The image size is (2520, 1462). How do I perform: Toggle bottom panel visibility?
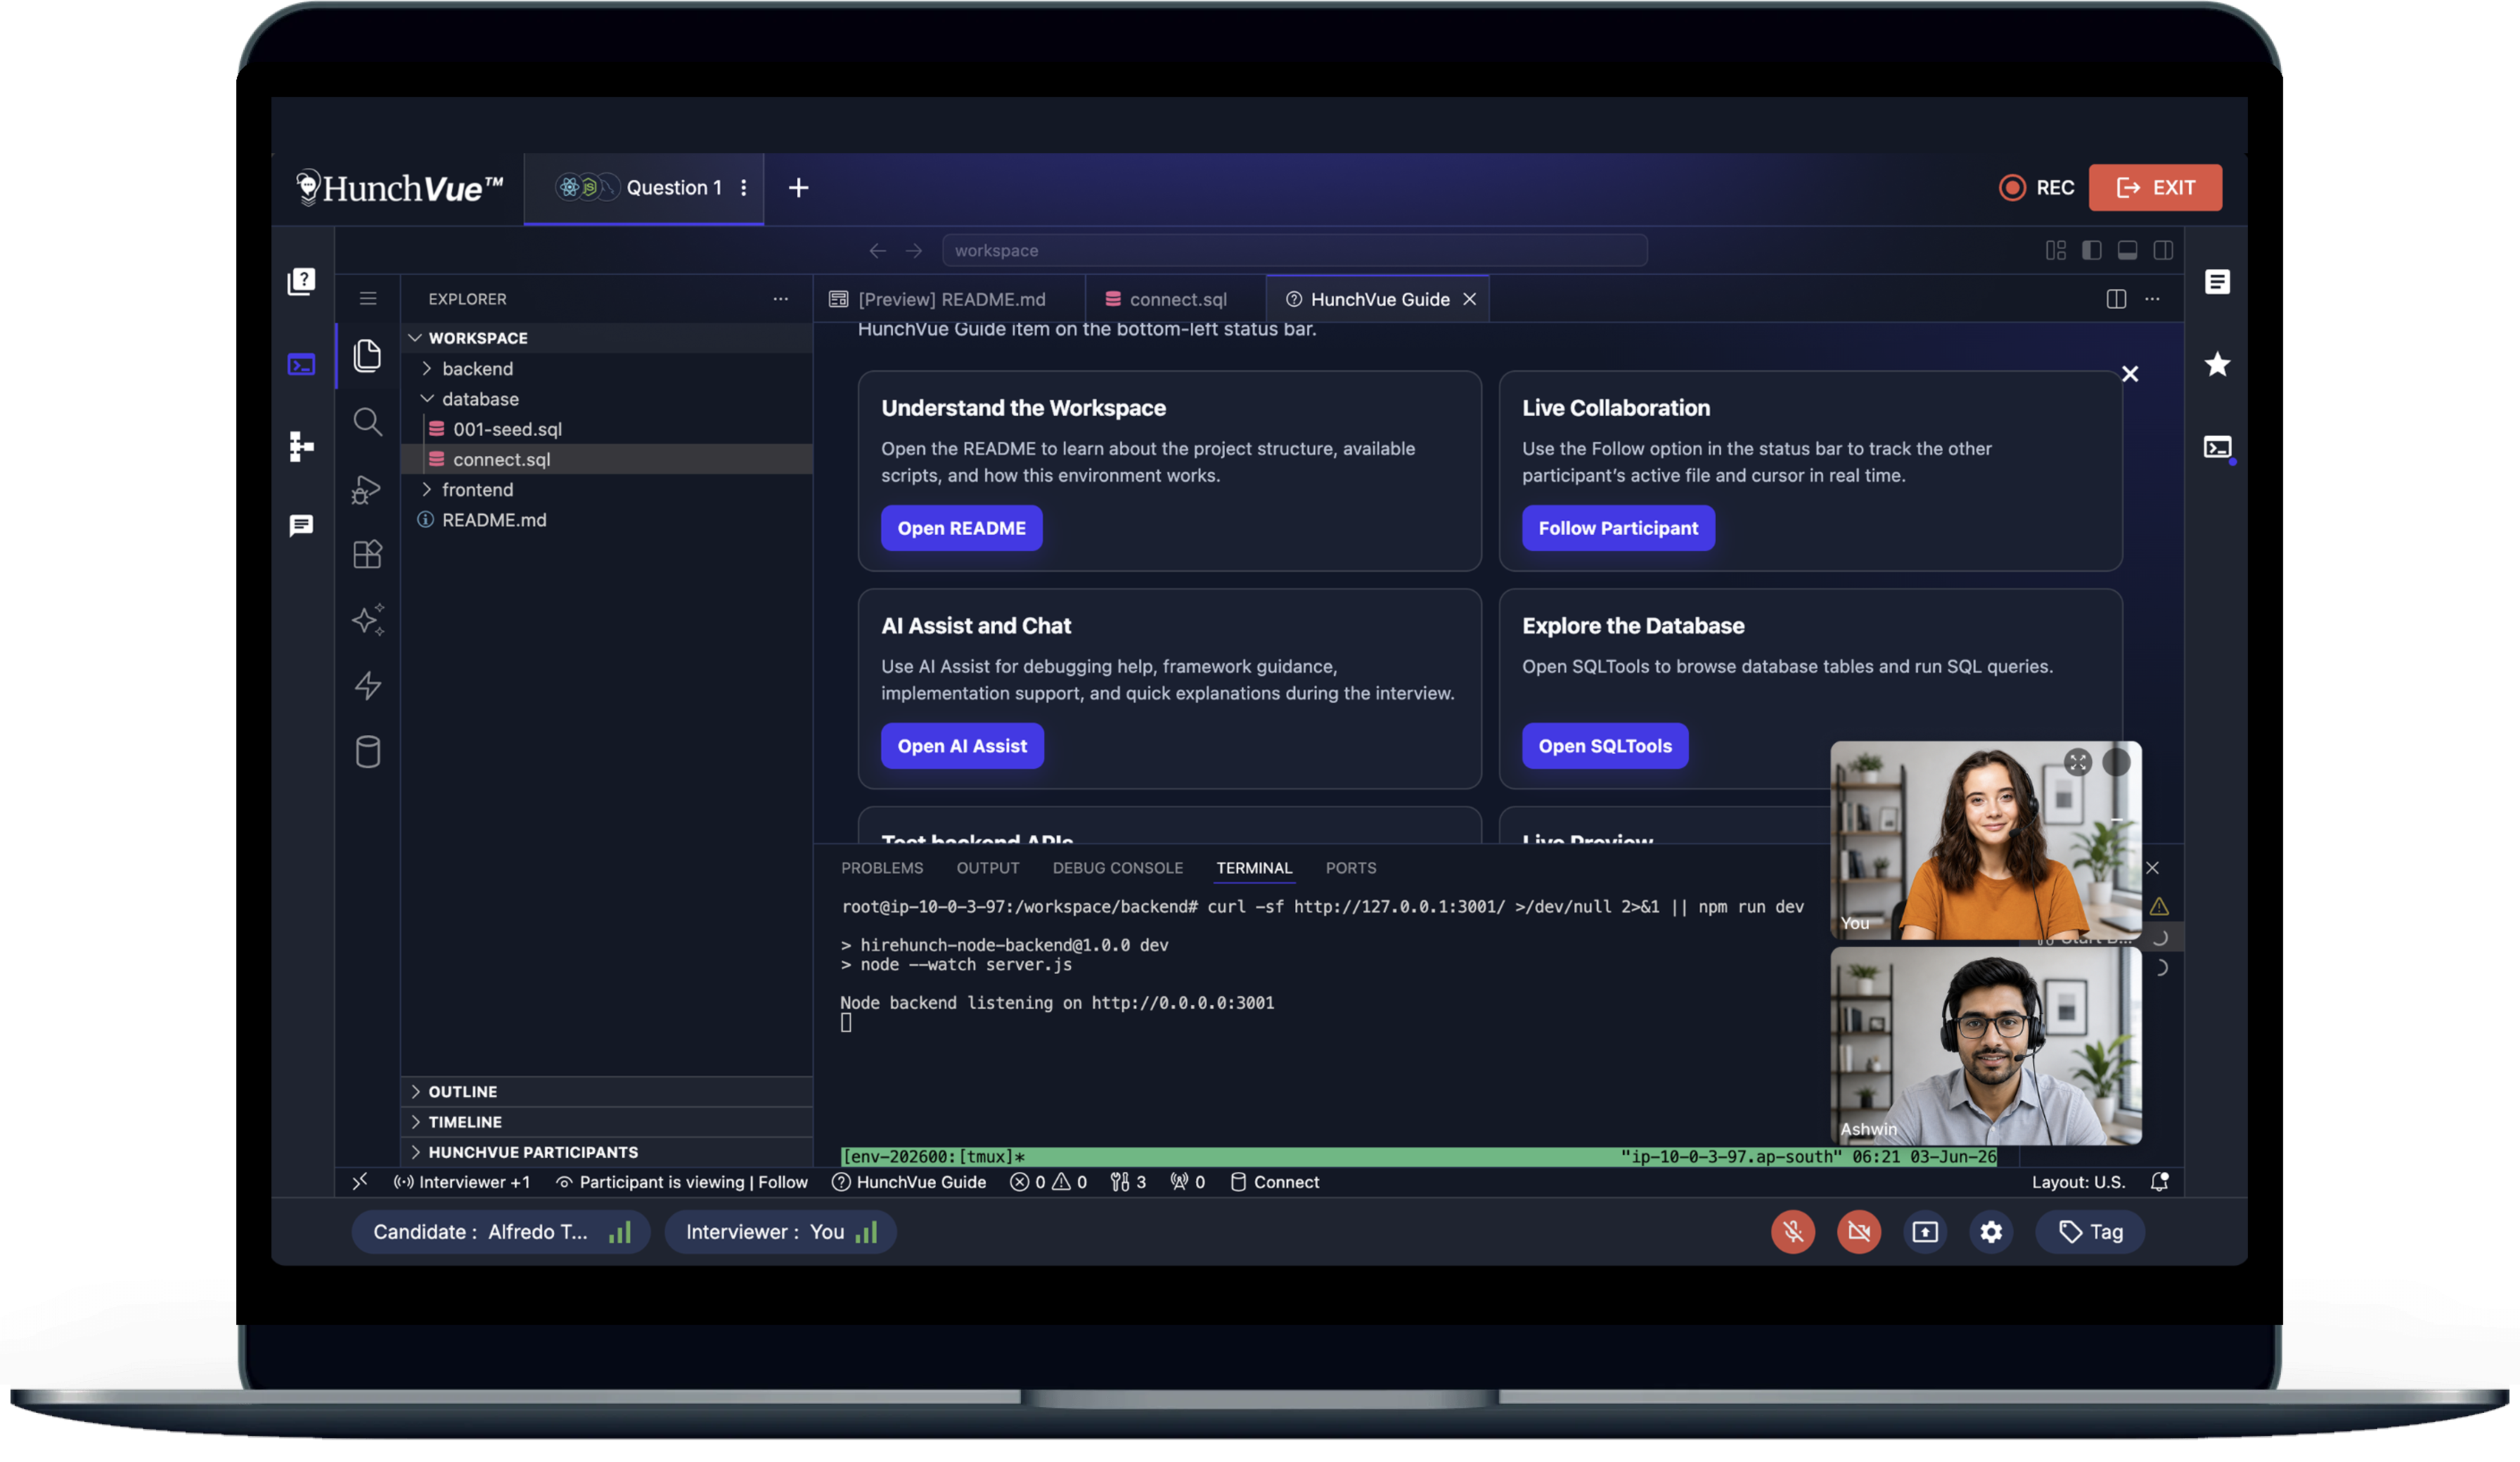pos(2127,250)
